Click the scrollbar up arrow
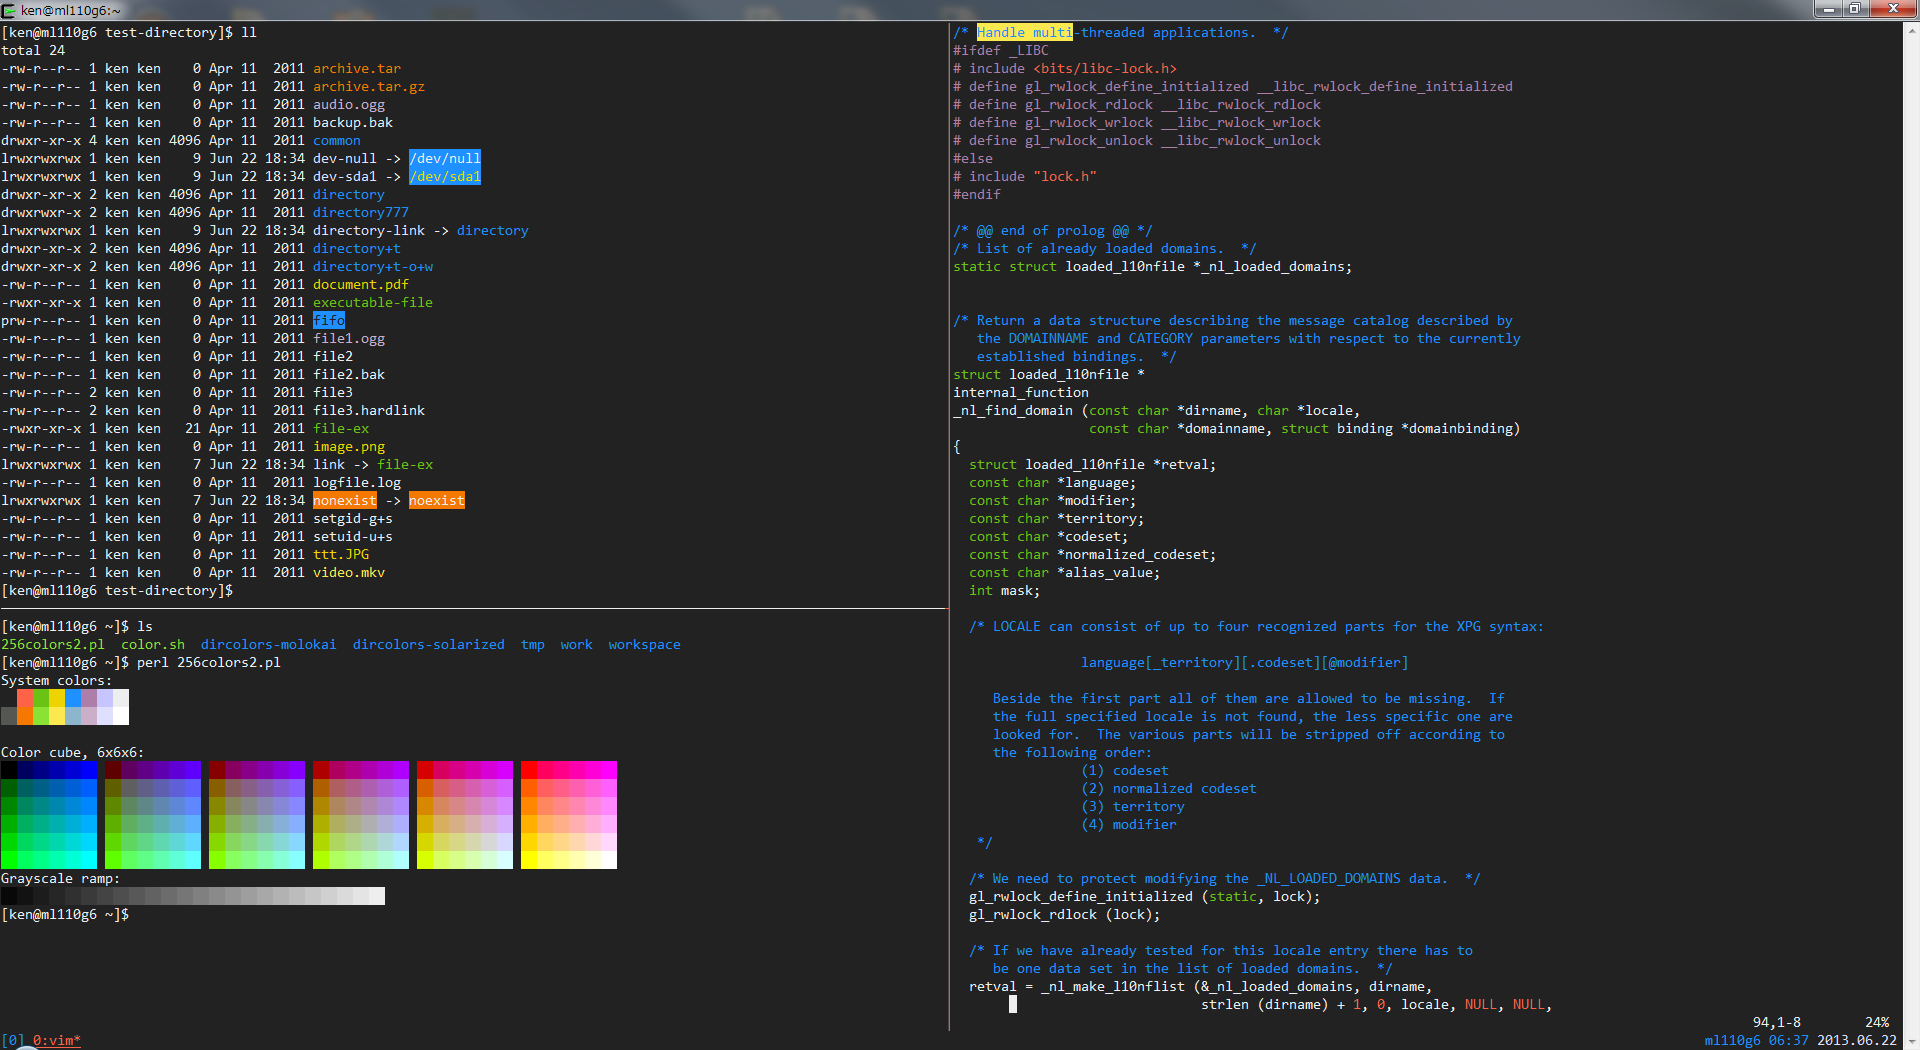Image resolution: width=1920 pixels, height=1050 pixels. [x=1911, y=31]
